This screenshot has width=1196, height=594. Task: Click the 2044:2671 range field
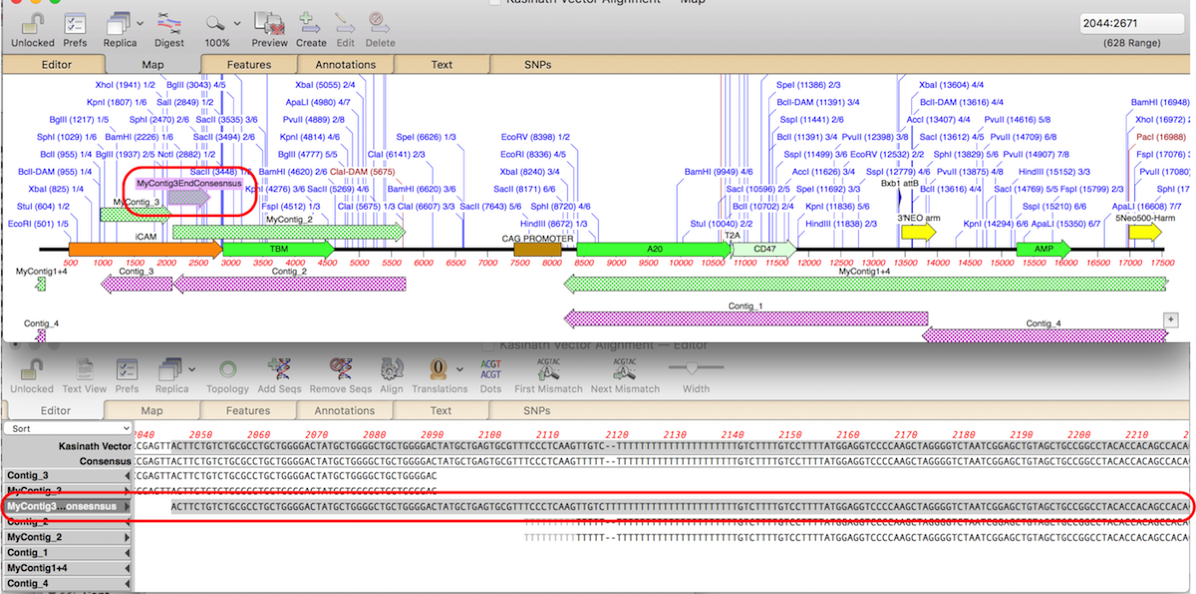click(1131, 23)
